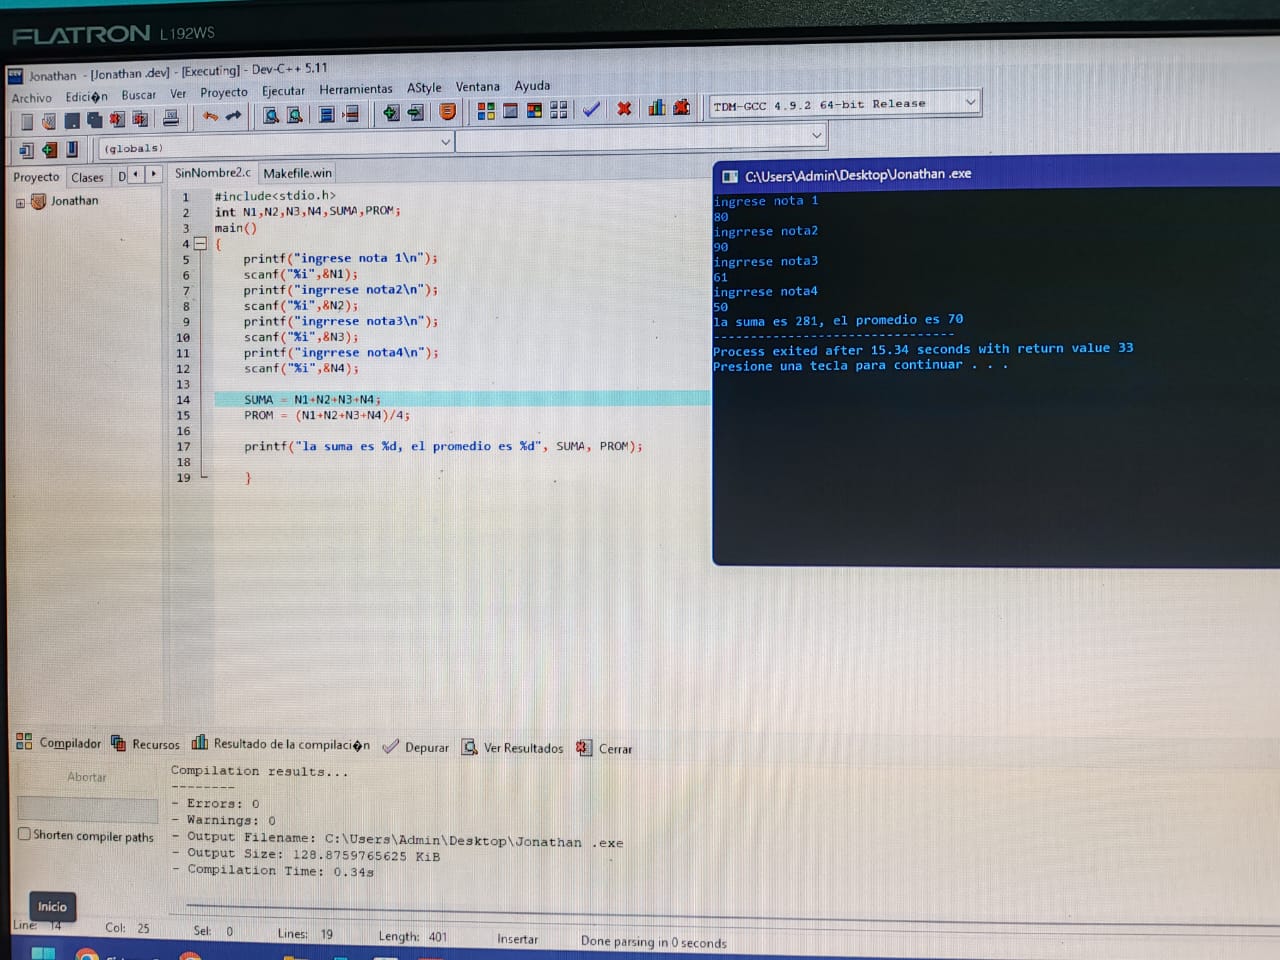Click the Profile bar-chart toolbar icon
The image size is (1280, 960).
click(657, 108)
